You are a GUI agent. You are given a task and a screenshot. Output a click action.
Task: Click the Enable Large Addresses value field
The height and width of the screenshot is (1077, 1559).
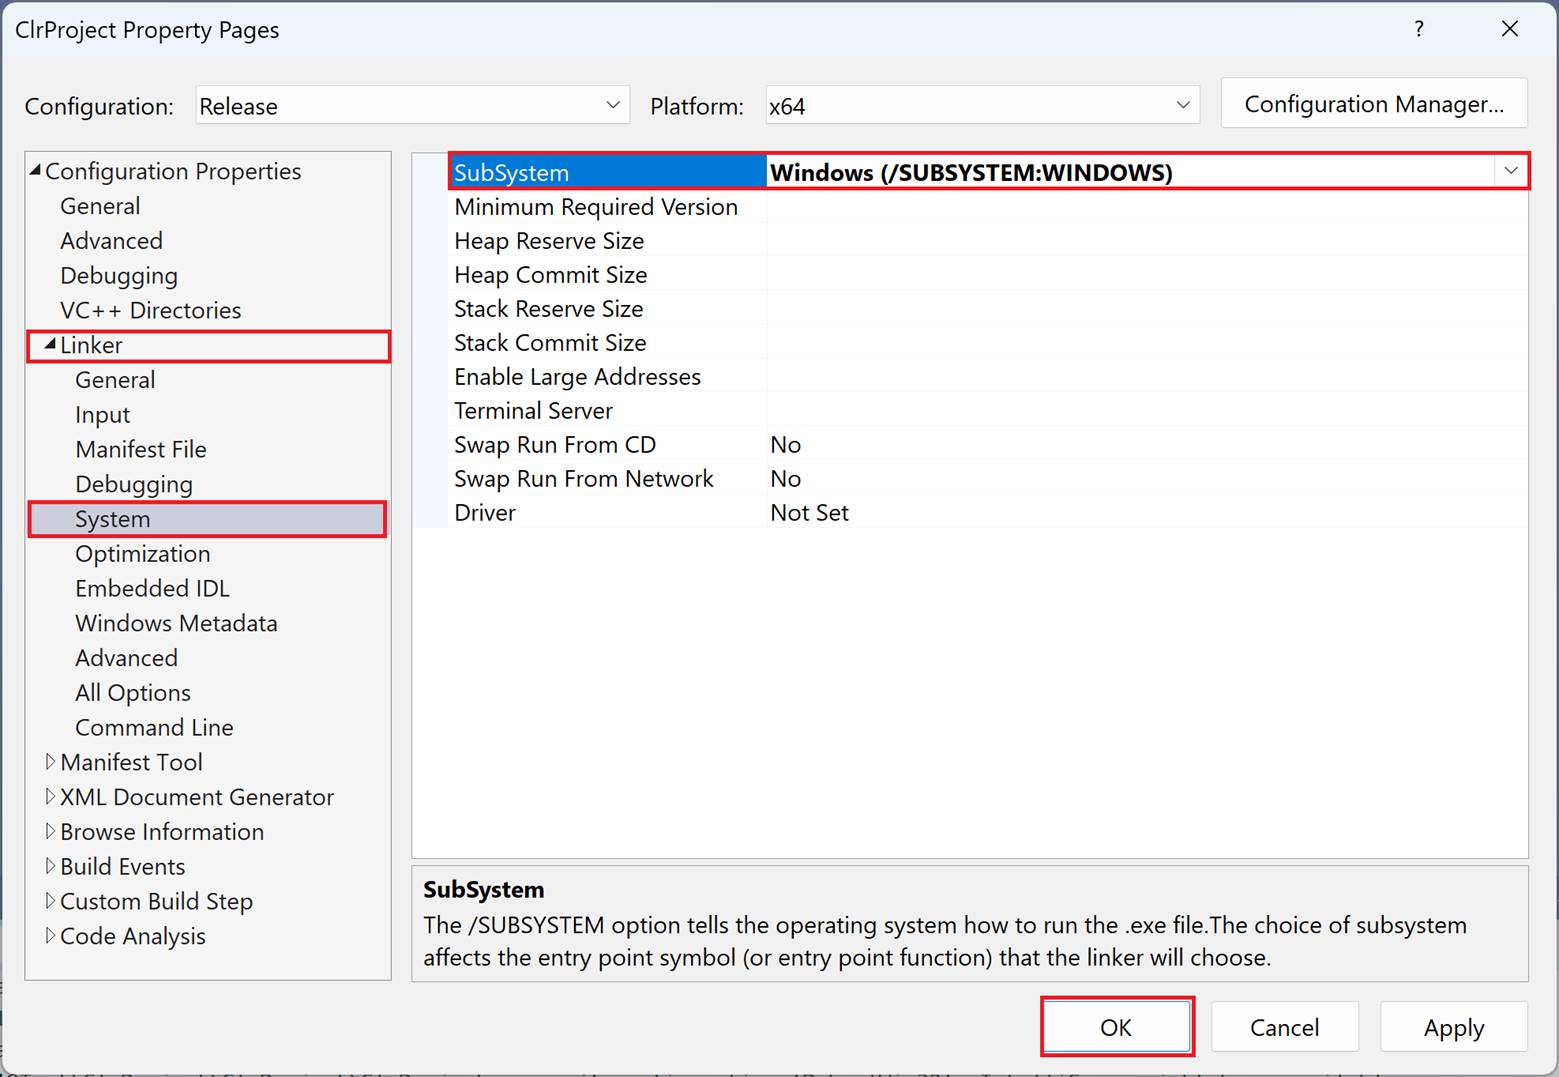1145,377
